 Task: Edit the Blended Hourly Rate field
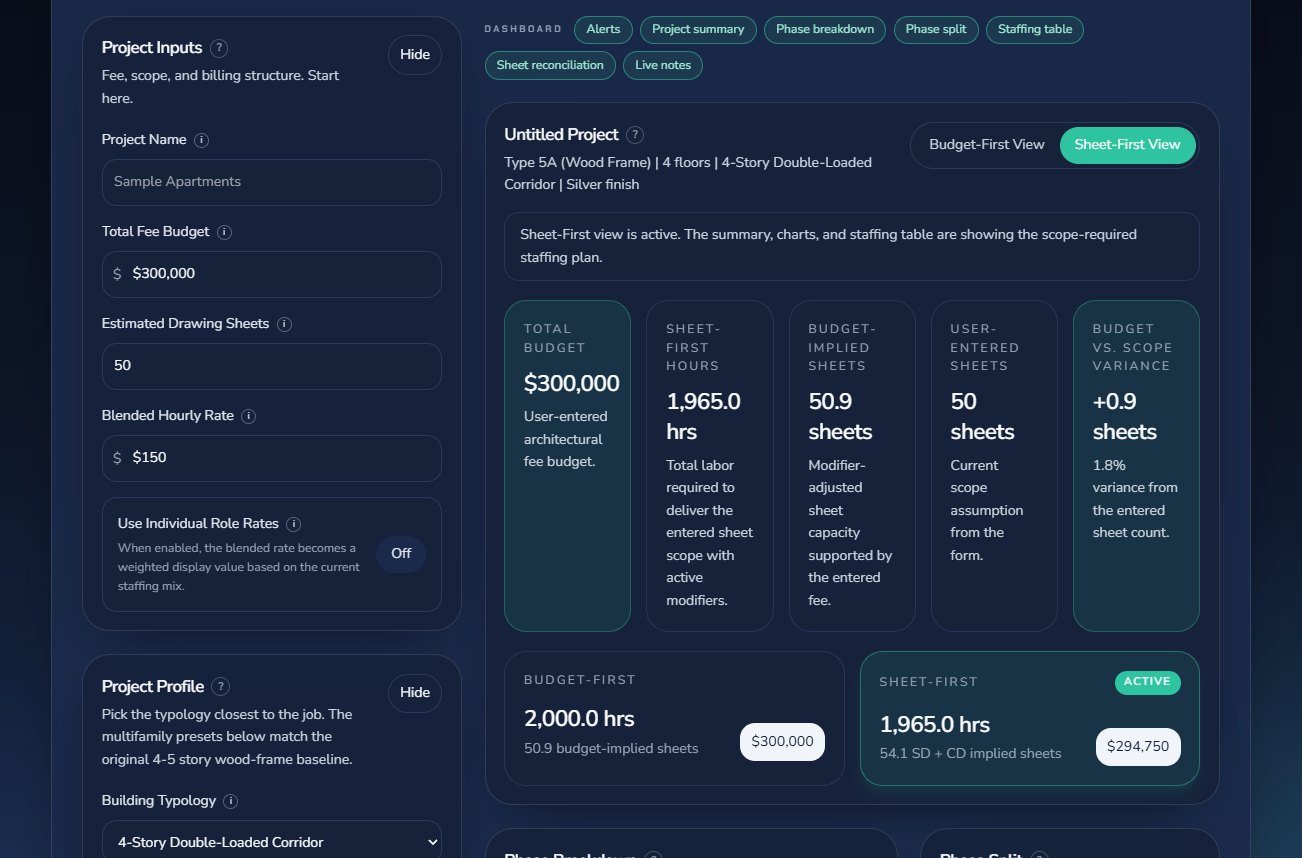(x=272, y=458)
